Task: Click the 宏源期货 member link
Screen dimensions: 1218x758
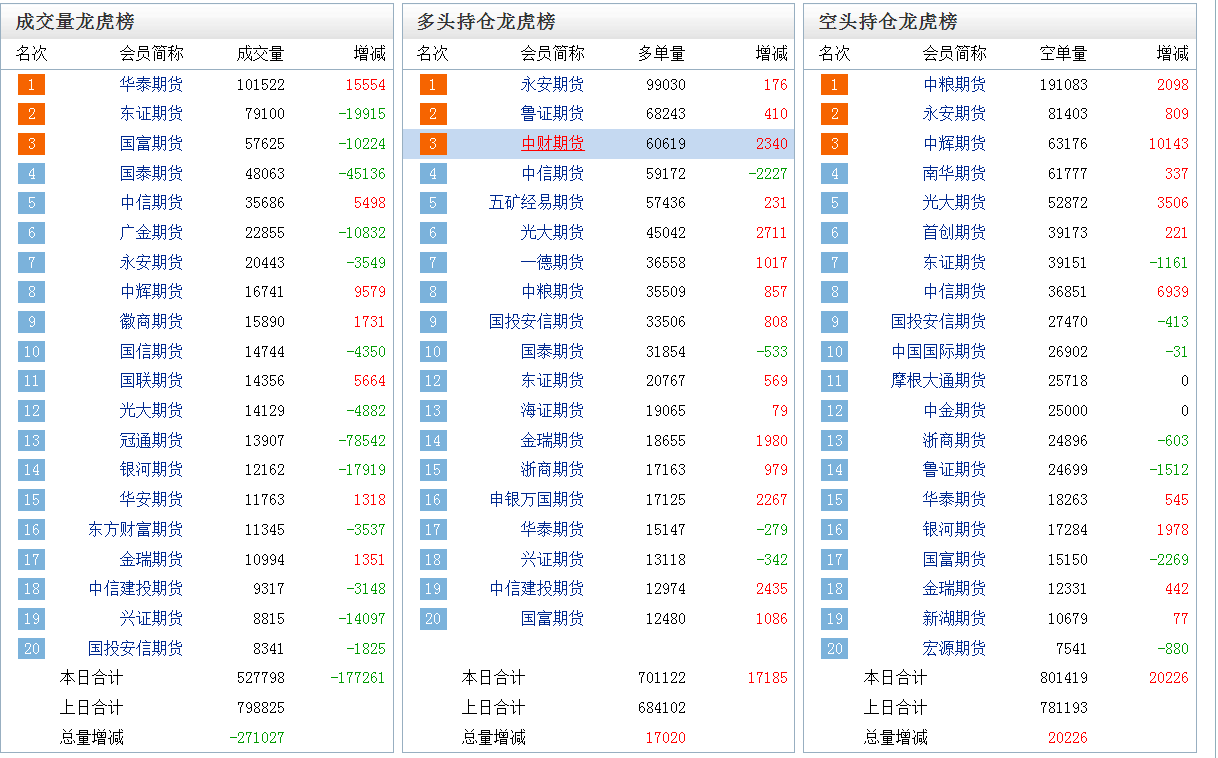Action: [954, 649]
